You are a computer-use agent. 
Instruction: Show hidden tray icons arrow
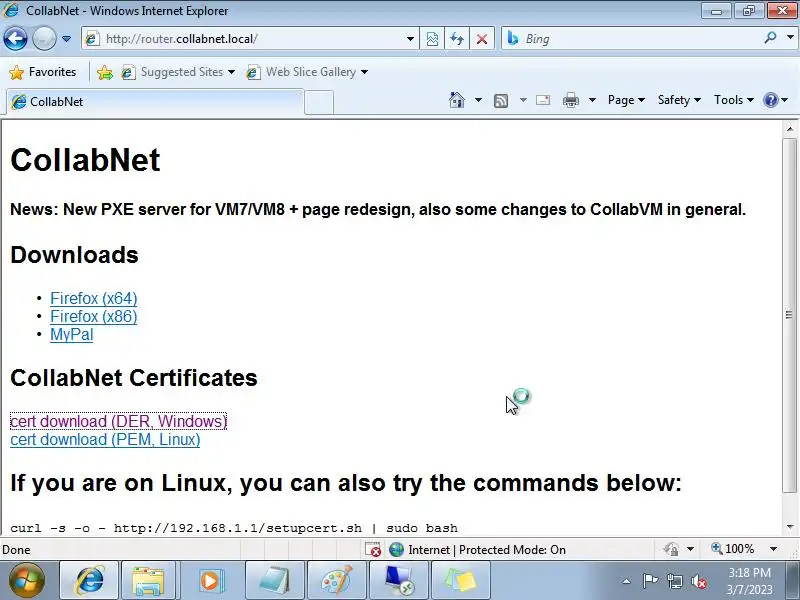pos(627,581)
